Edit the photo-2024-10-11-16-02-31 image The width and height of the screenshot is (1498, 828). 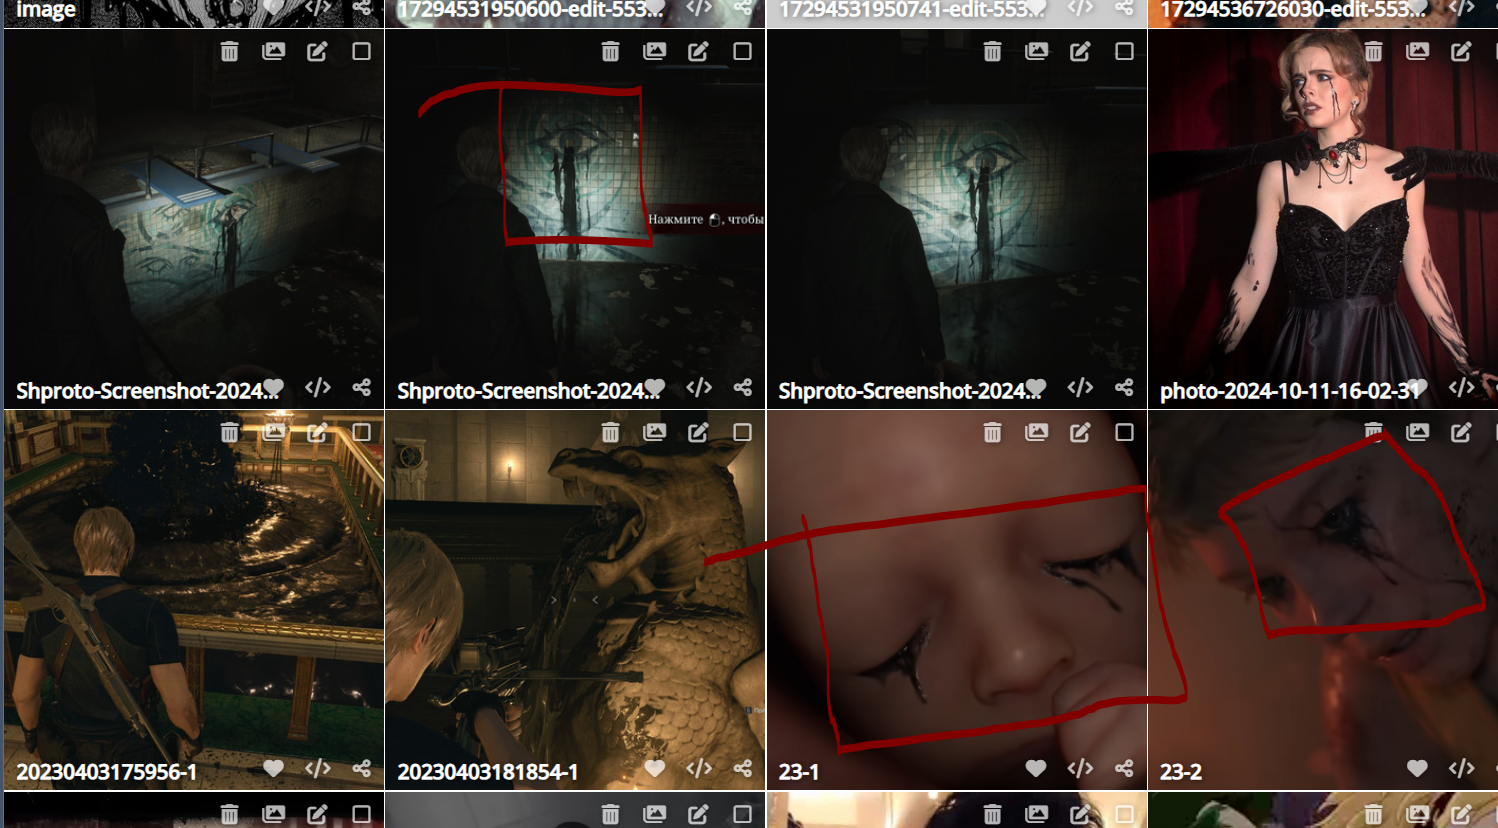(1461, 51)
